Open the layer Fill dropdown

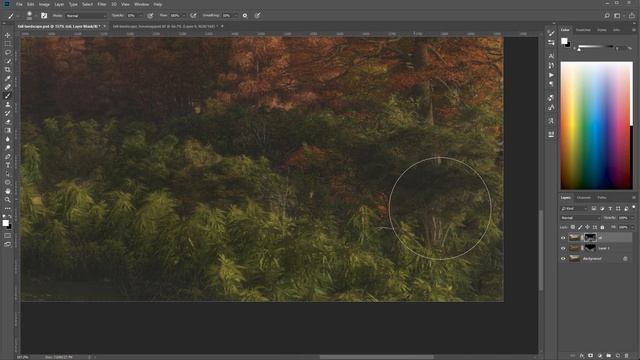point(632,227)
